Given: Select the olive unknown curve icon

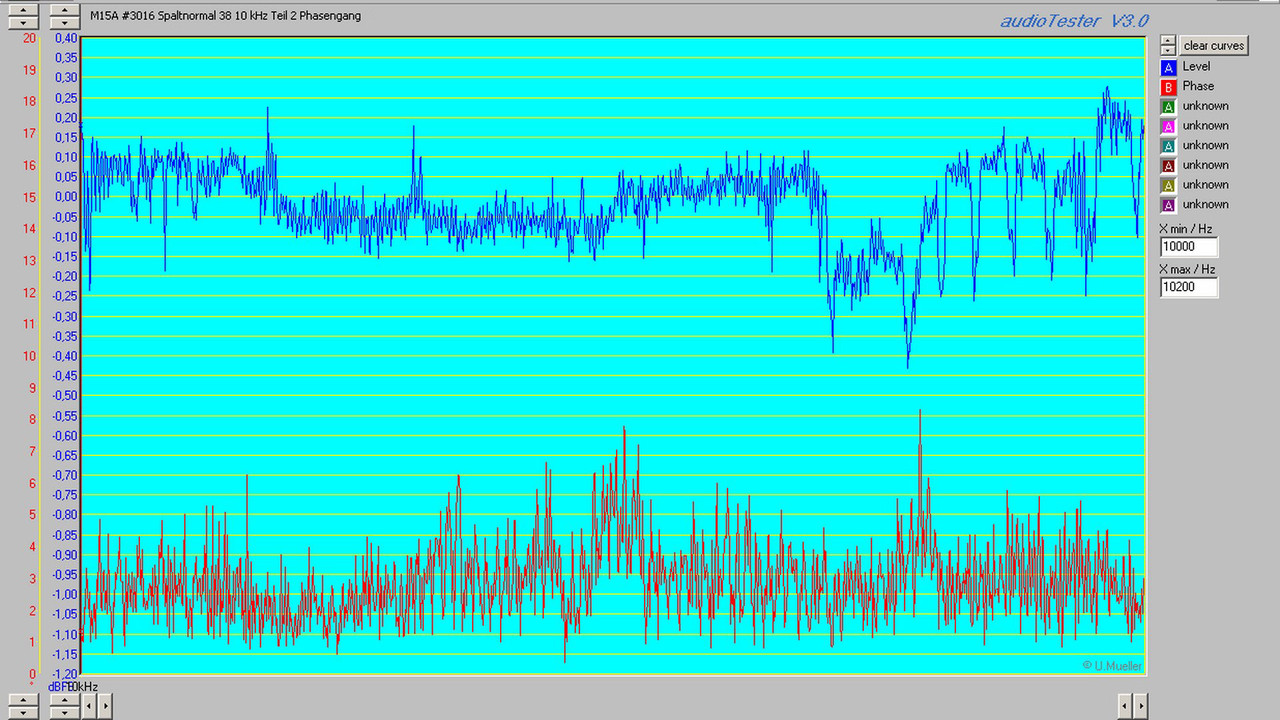Looking at the screenshot, I should (1167, 184).
